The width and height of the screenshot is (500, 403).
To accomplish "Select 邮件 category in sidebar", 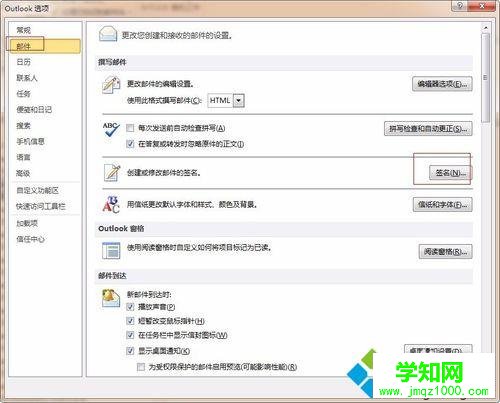I will click(45, 46).
